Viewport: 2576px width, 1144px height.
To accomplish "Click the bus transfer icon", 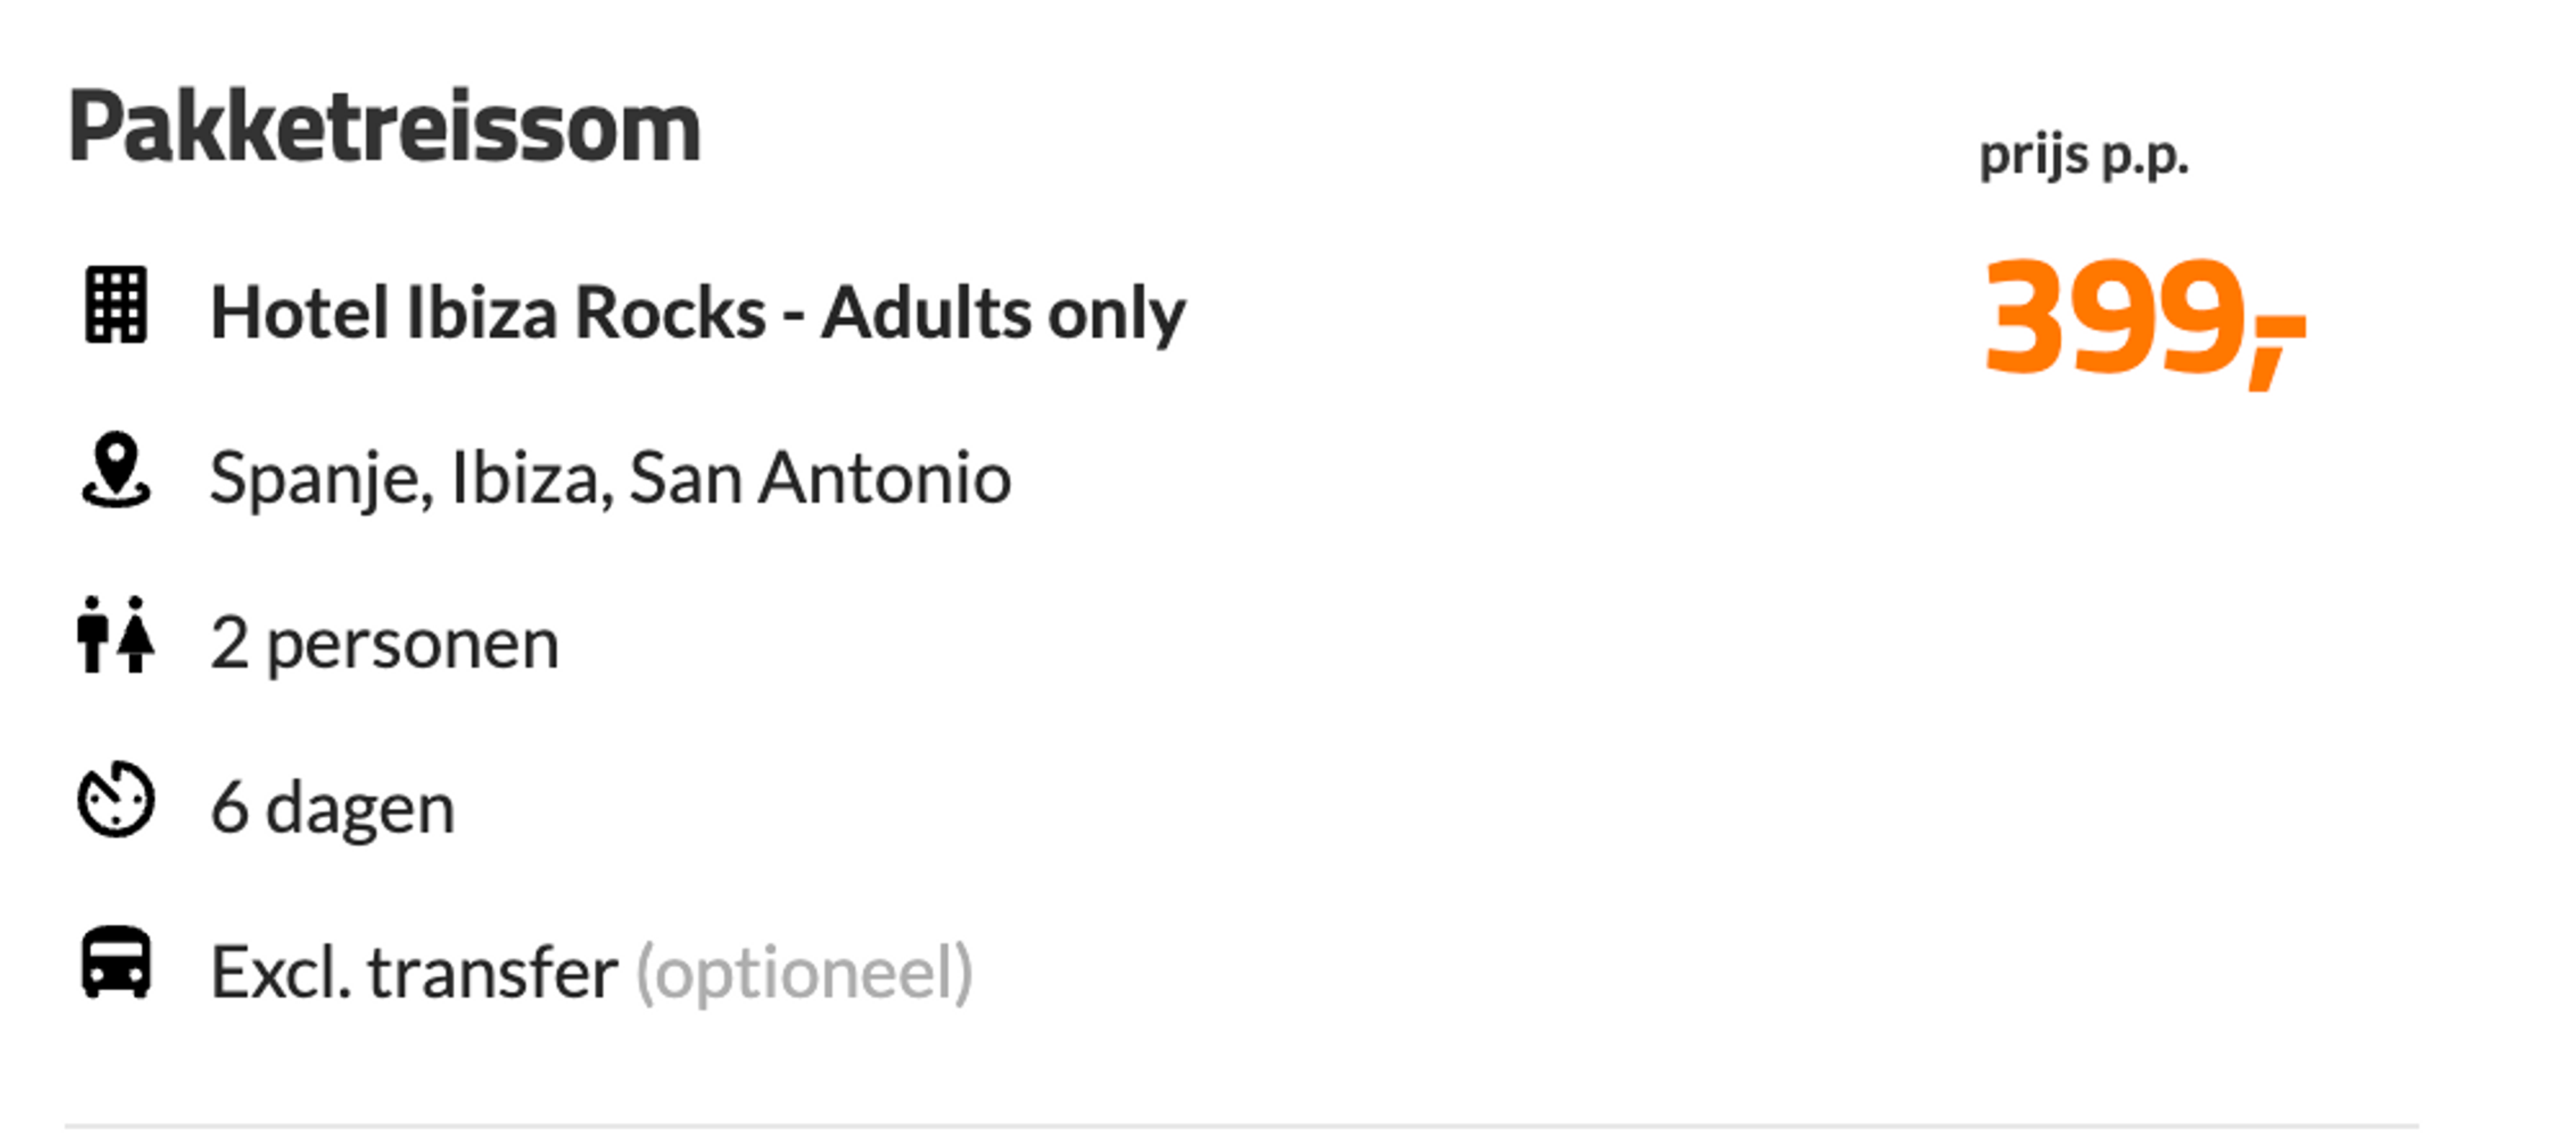I will pos(116,963).
